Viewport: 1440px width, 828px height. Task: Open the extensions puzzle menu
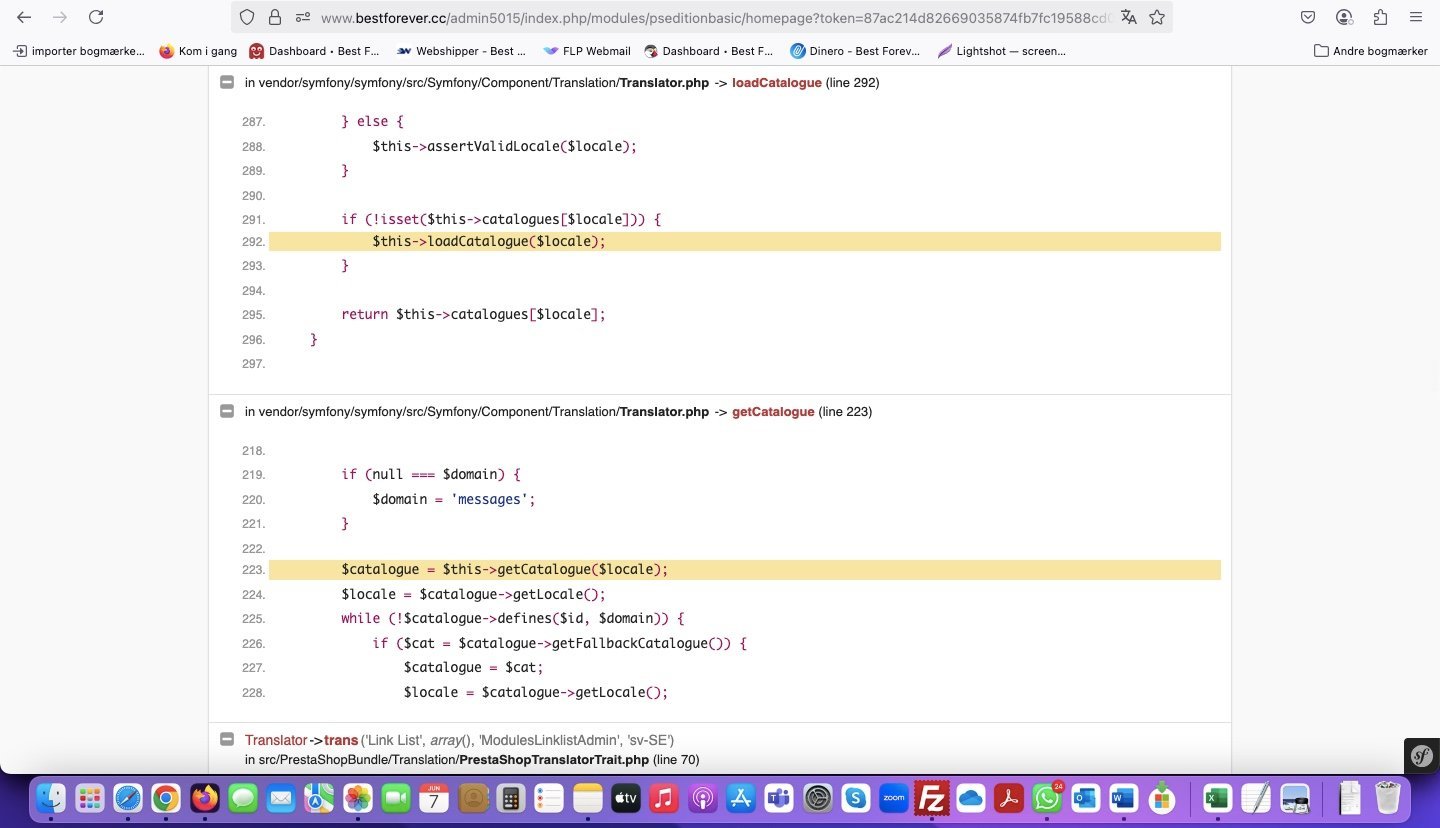1380,17
